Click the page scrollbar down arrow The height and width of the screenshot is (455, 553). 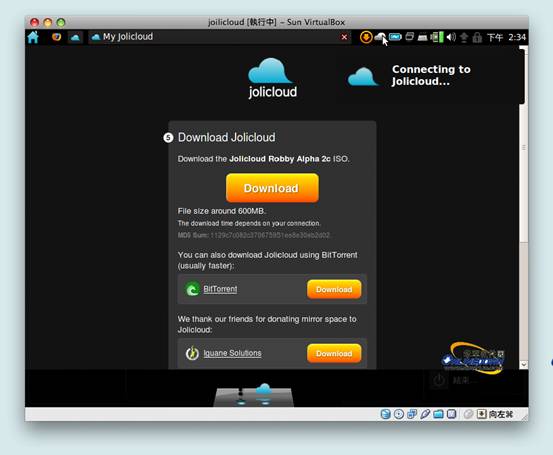tap(523, 364)
